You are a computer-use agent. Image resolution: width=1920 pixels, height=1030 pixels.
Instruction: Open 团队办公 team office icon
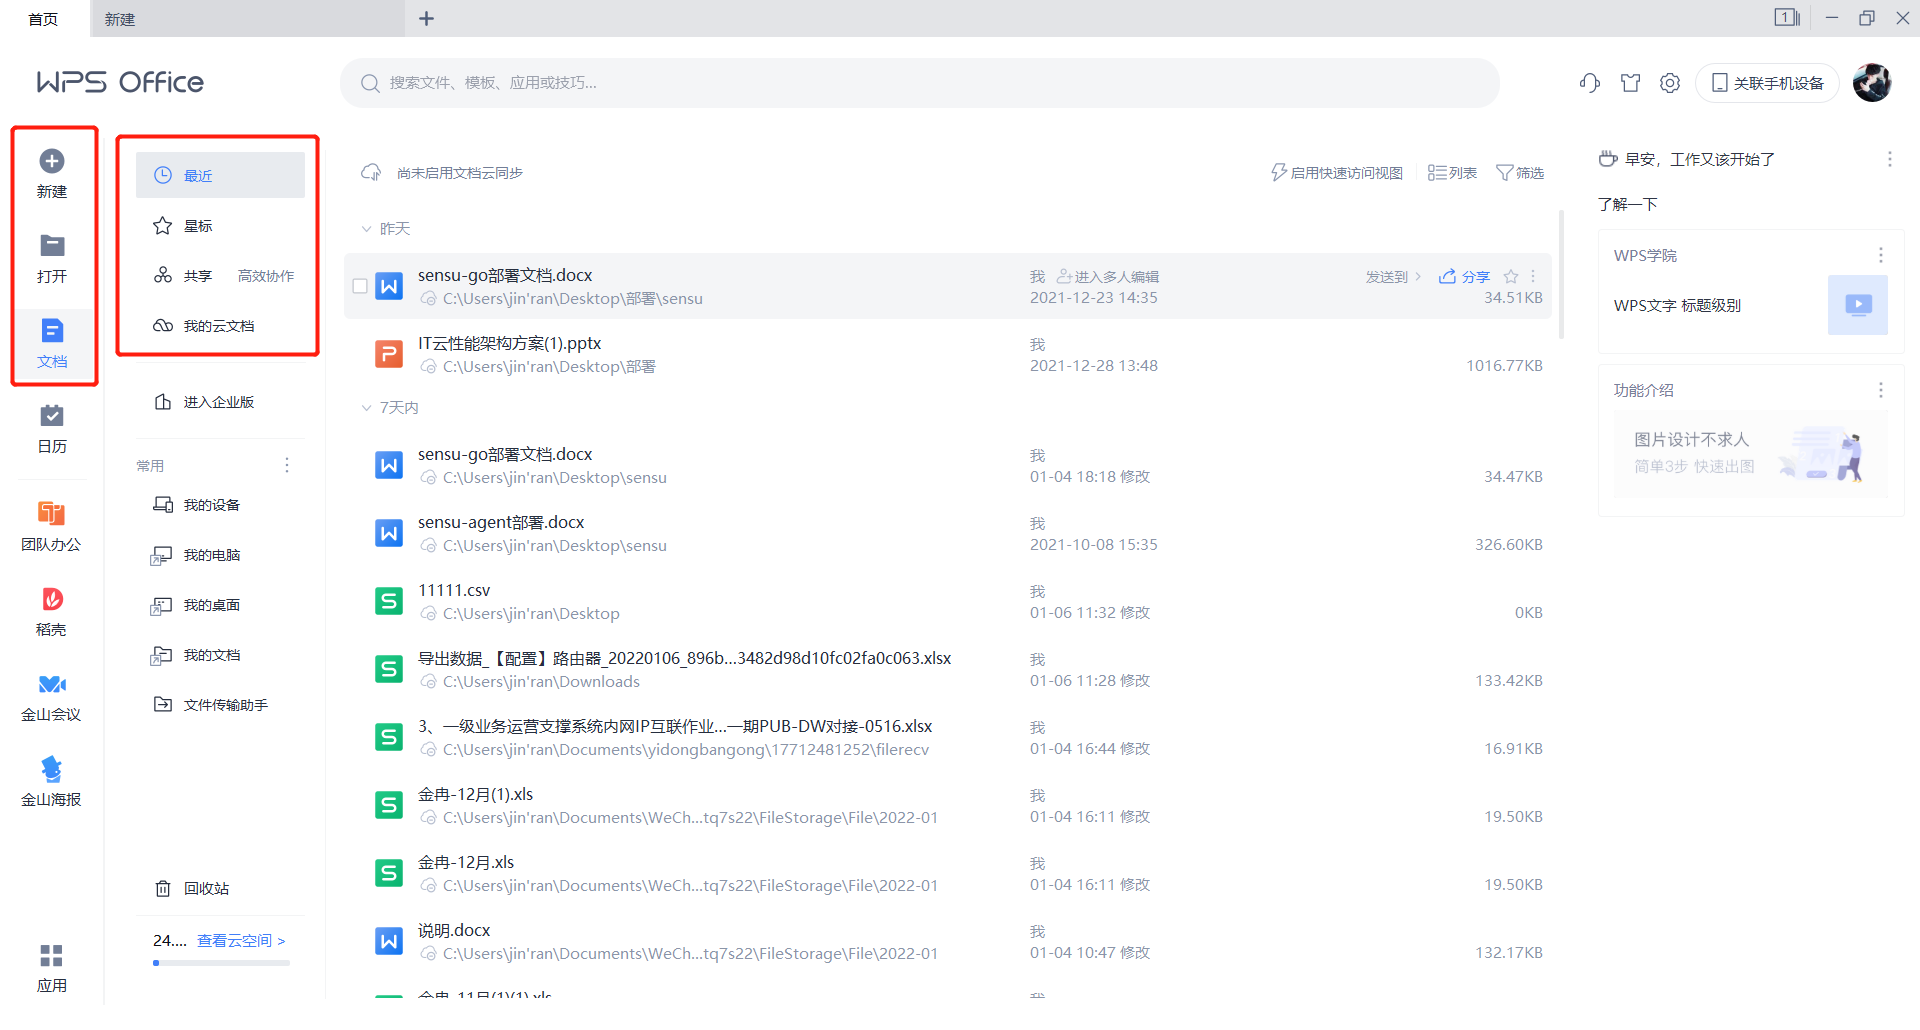pos(52,526)
